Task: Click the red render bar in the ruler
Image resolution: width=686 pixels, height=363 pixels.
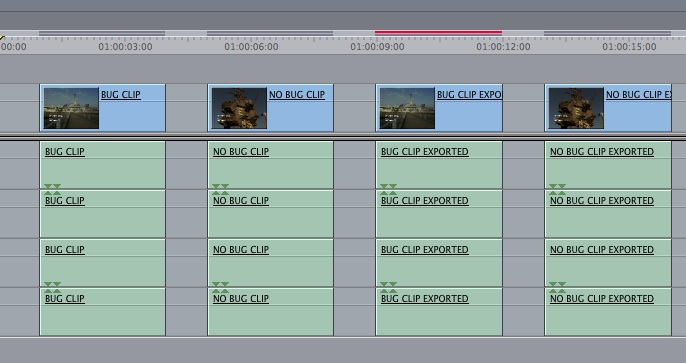Action: (438, 32)
